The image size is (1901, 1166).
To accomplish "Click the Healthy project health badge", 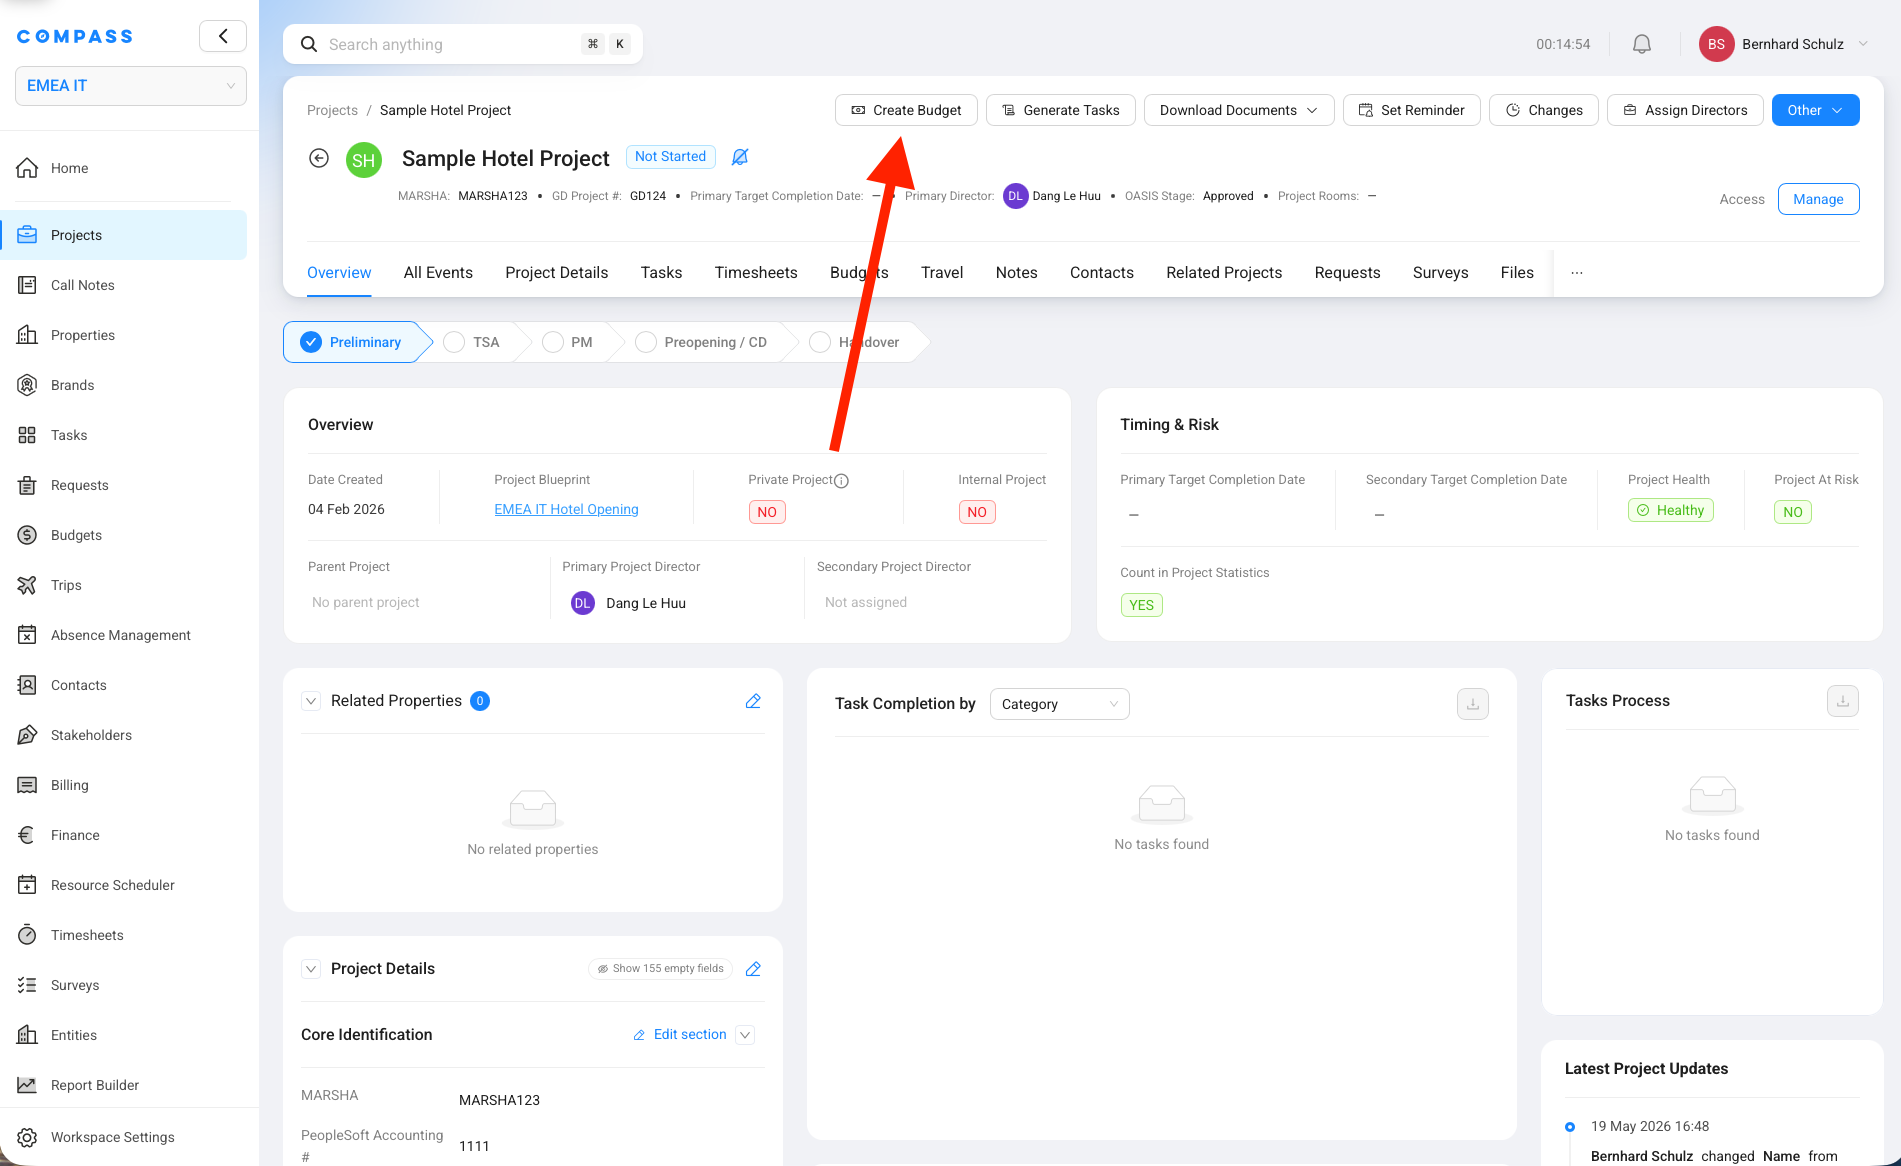I will 1670,510.
